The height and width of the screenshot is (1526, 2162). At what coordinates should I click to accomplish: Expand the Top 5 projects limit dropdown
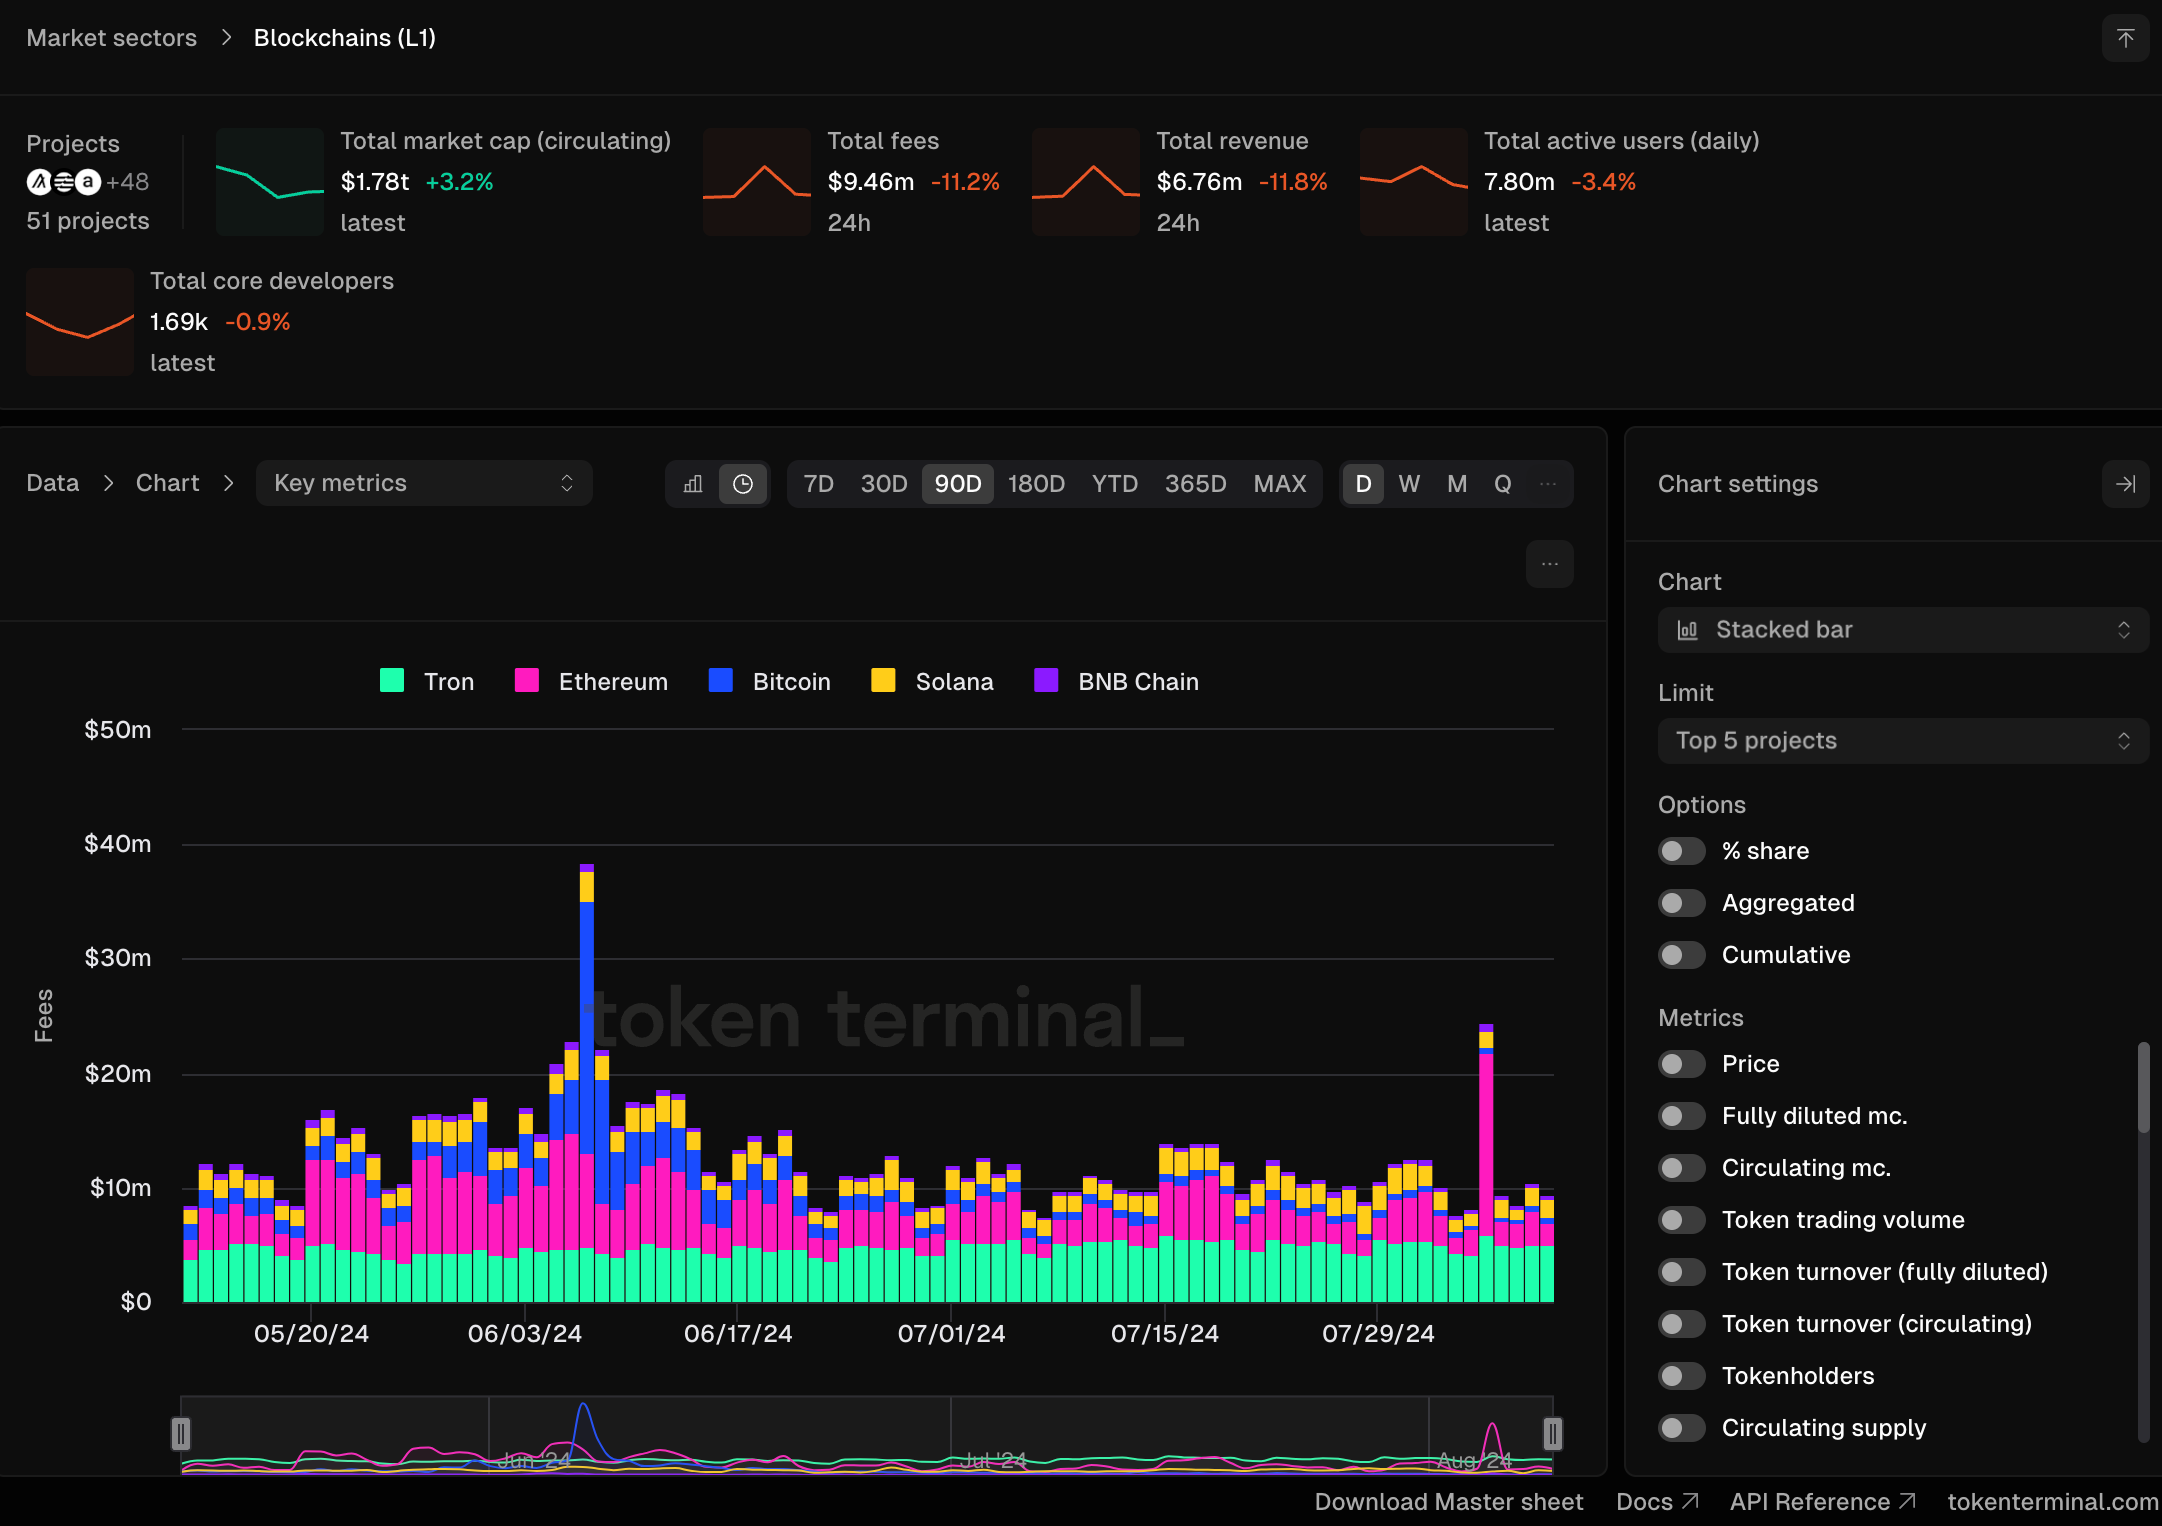coord(1902,741)
